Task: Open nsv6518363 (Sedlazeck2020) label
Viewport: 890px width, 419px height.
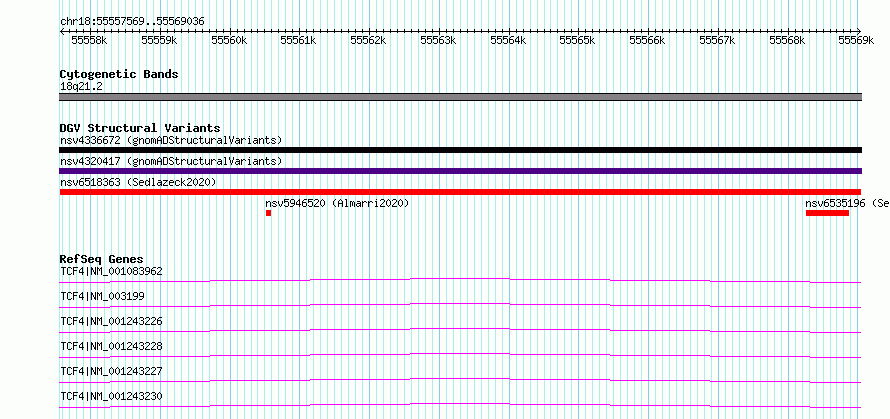Action: pos(138,182)
